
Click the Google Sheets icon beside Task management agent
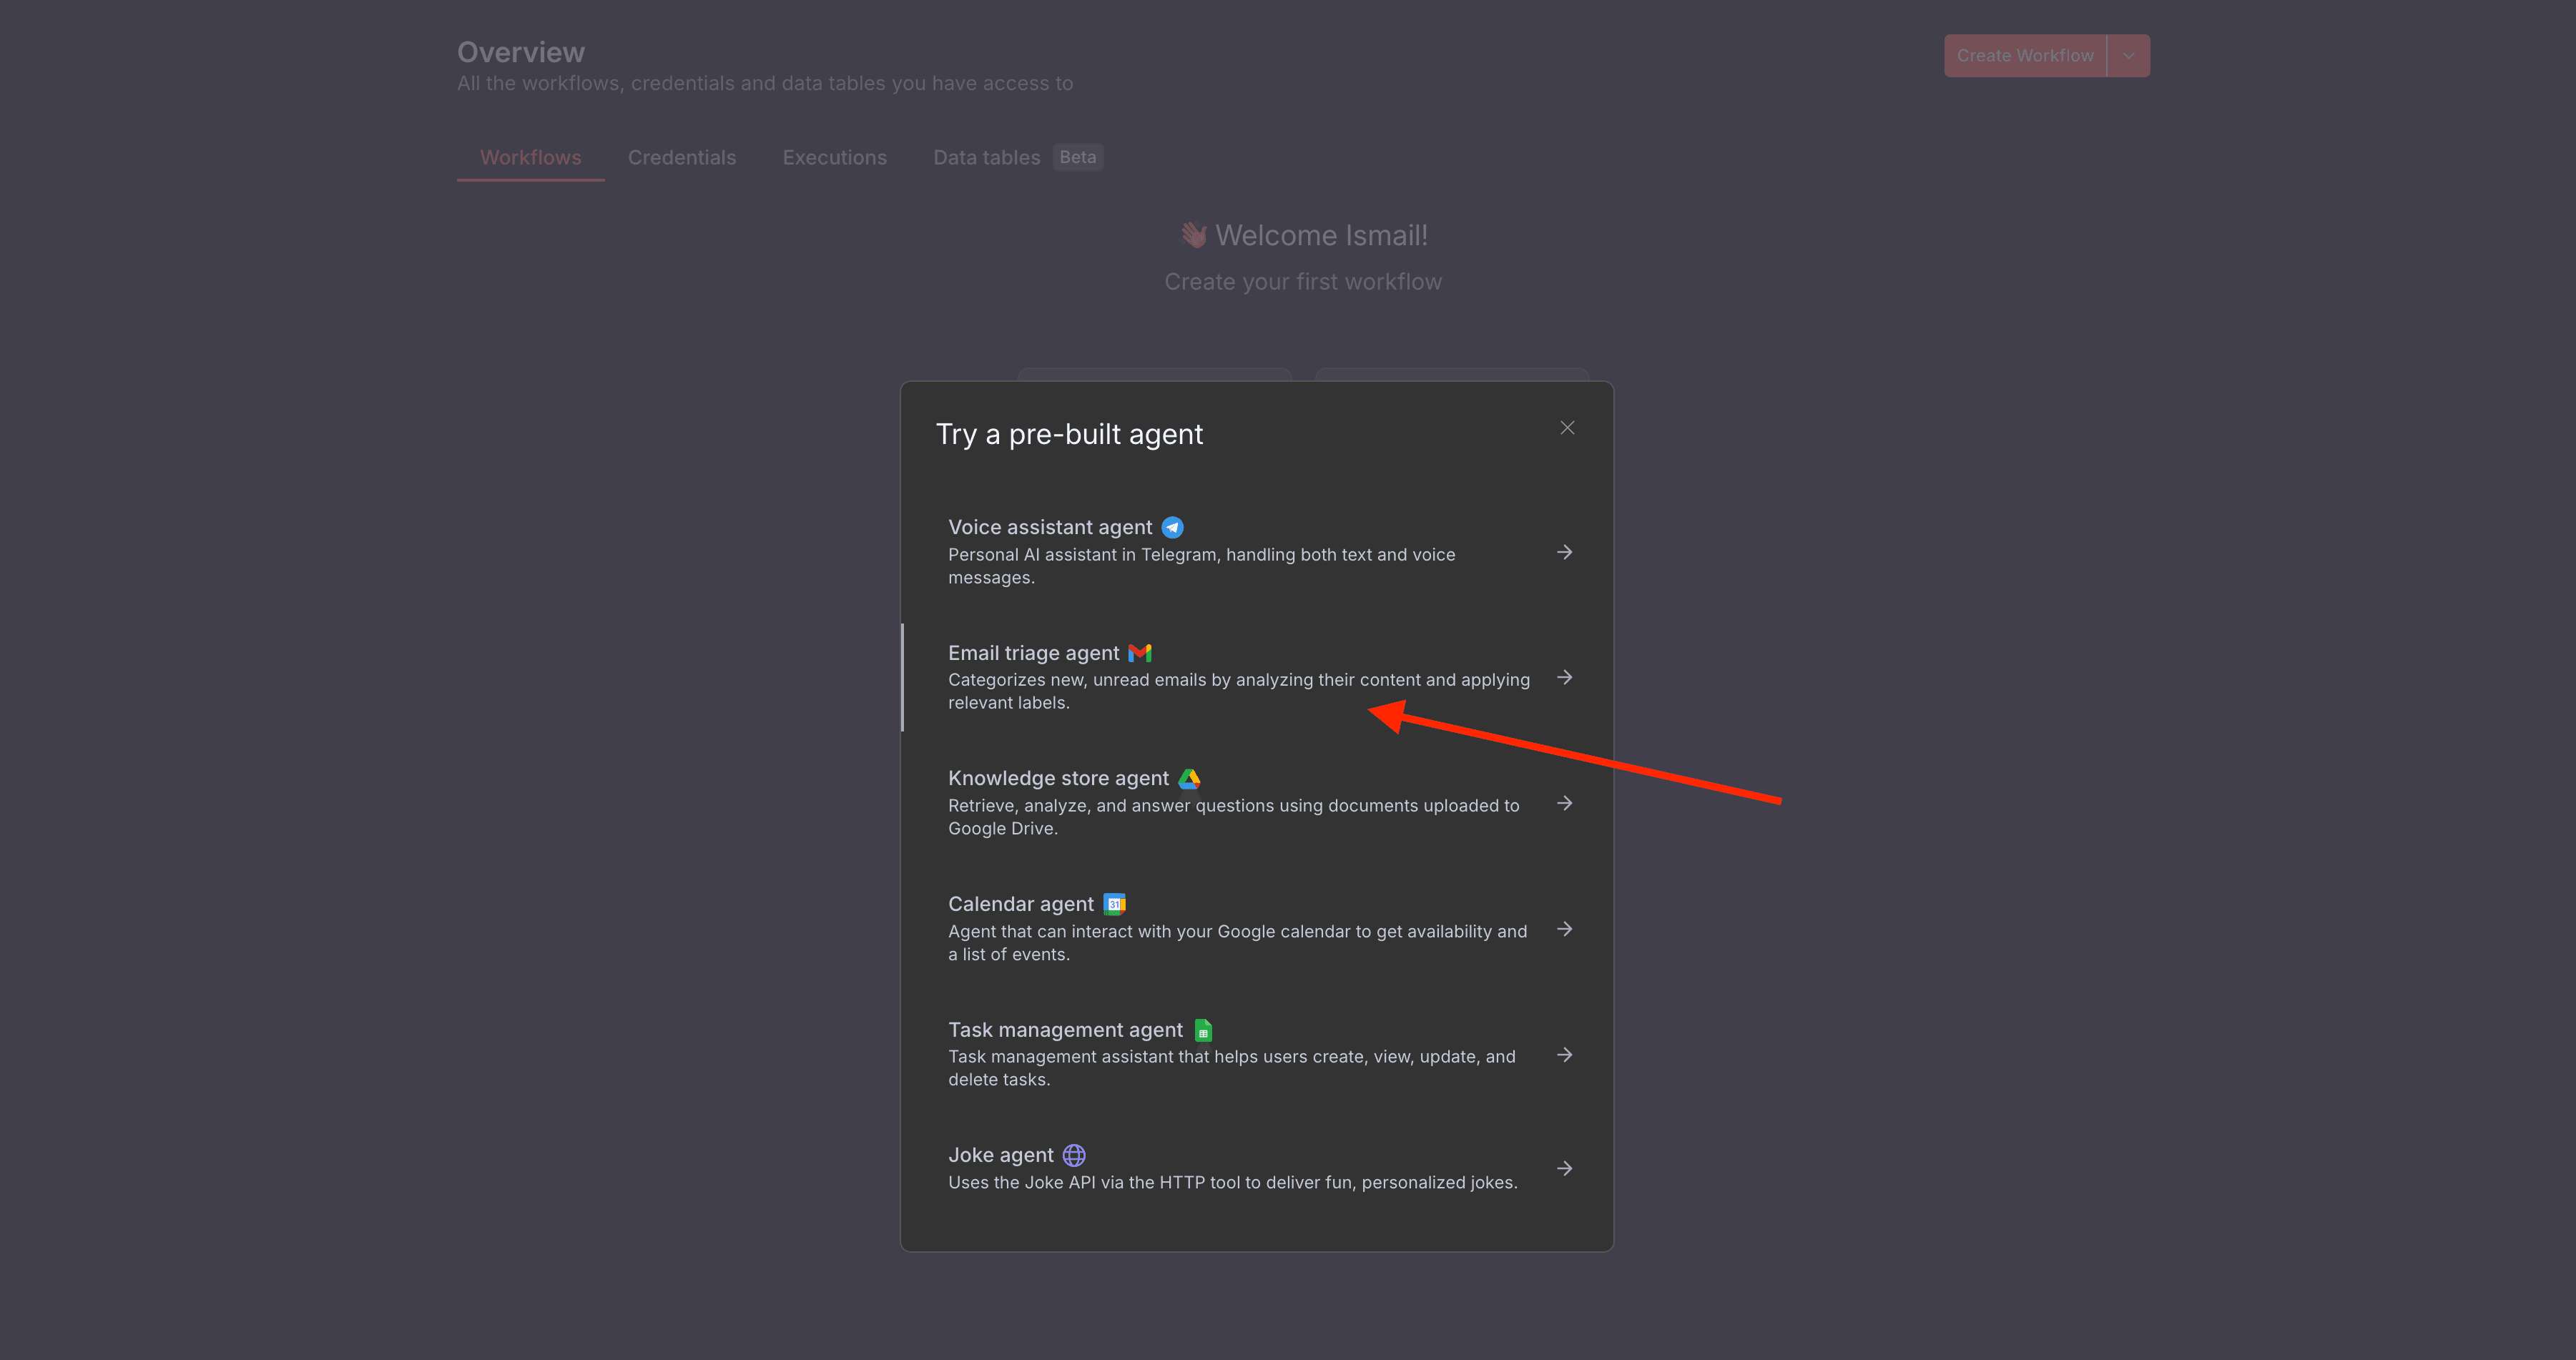pos(1202,1029)
